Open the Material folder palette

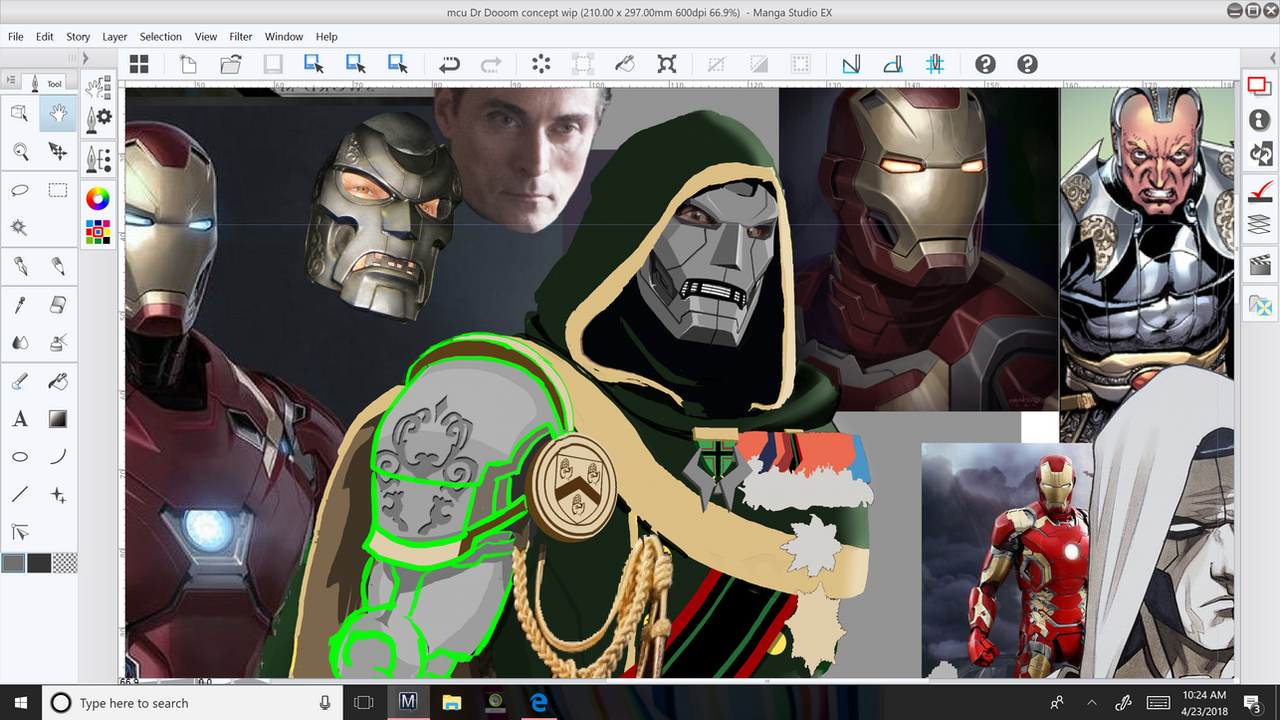1260,305
